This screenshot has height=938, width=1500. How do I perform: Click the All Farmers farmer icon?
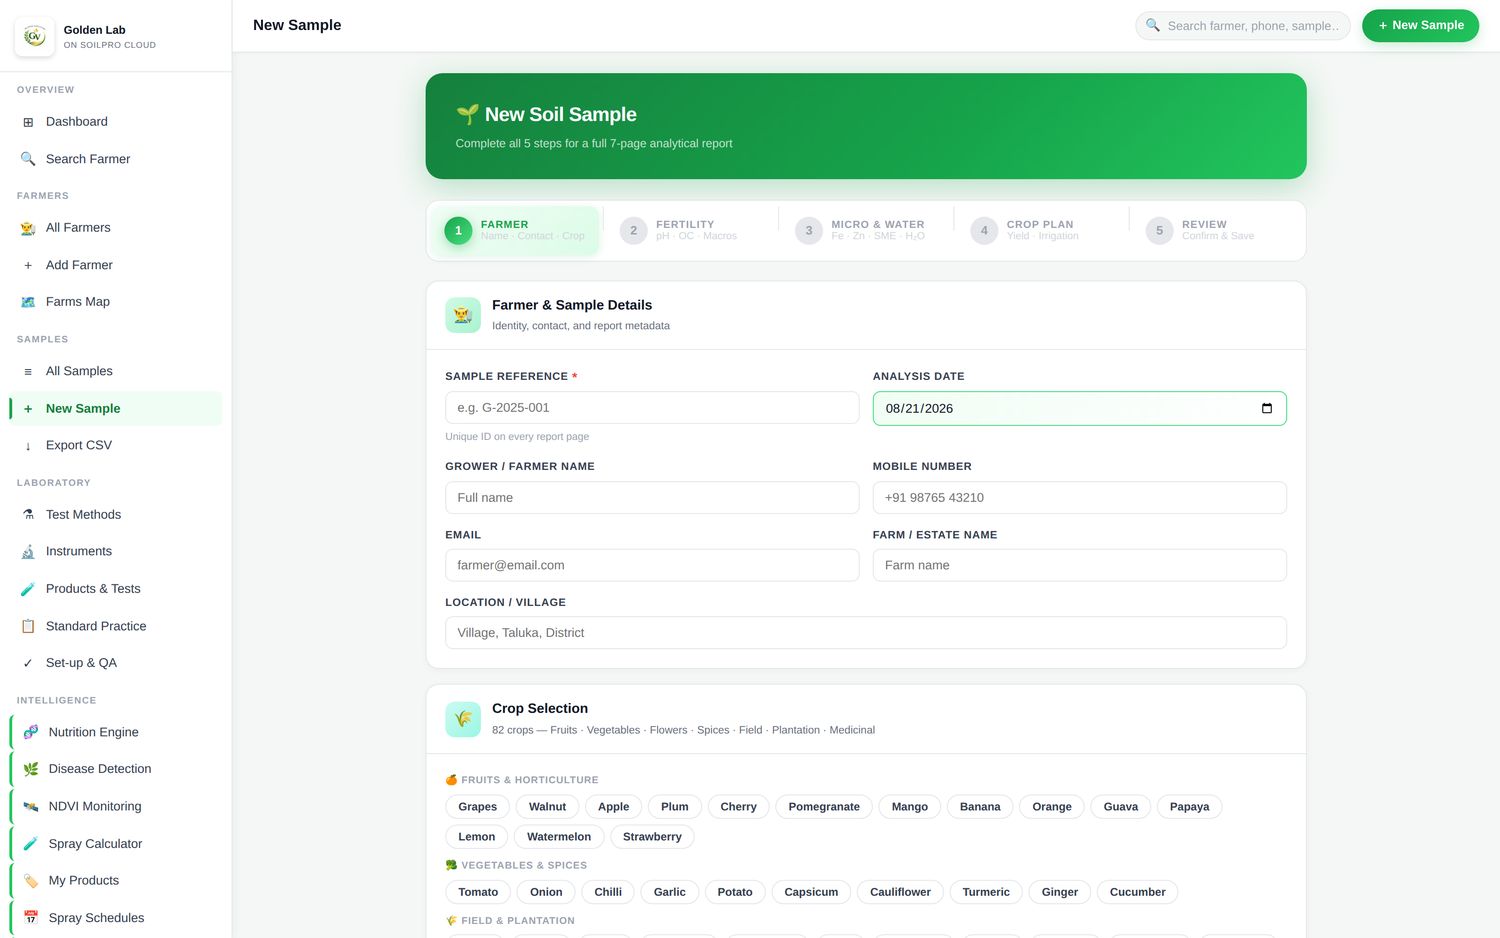[28, 228]
